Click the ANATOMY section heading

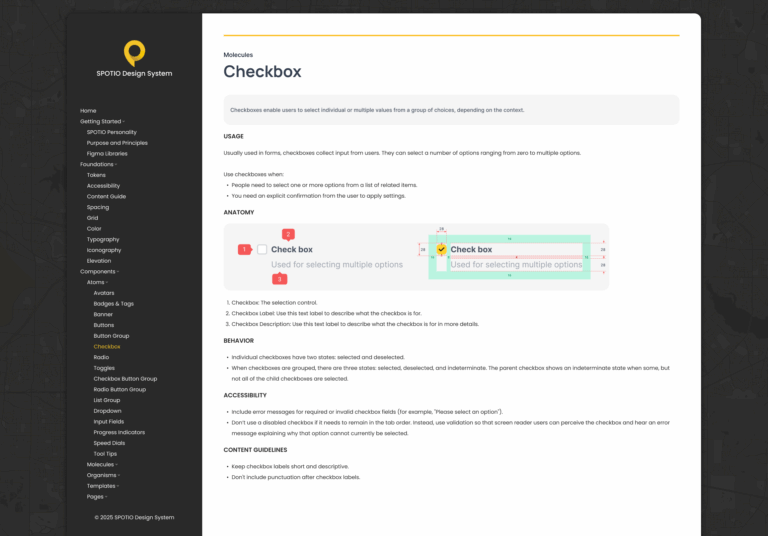[x=239, y=213]
